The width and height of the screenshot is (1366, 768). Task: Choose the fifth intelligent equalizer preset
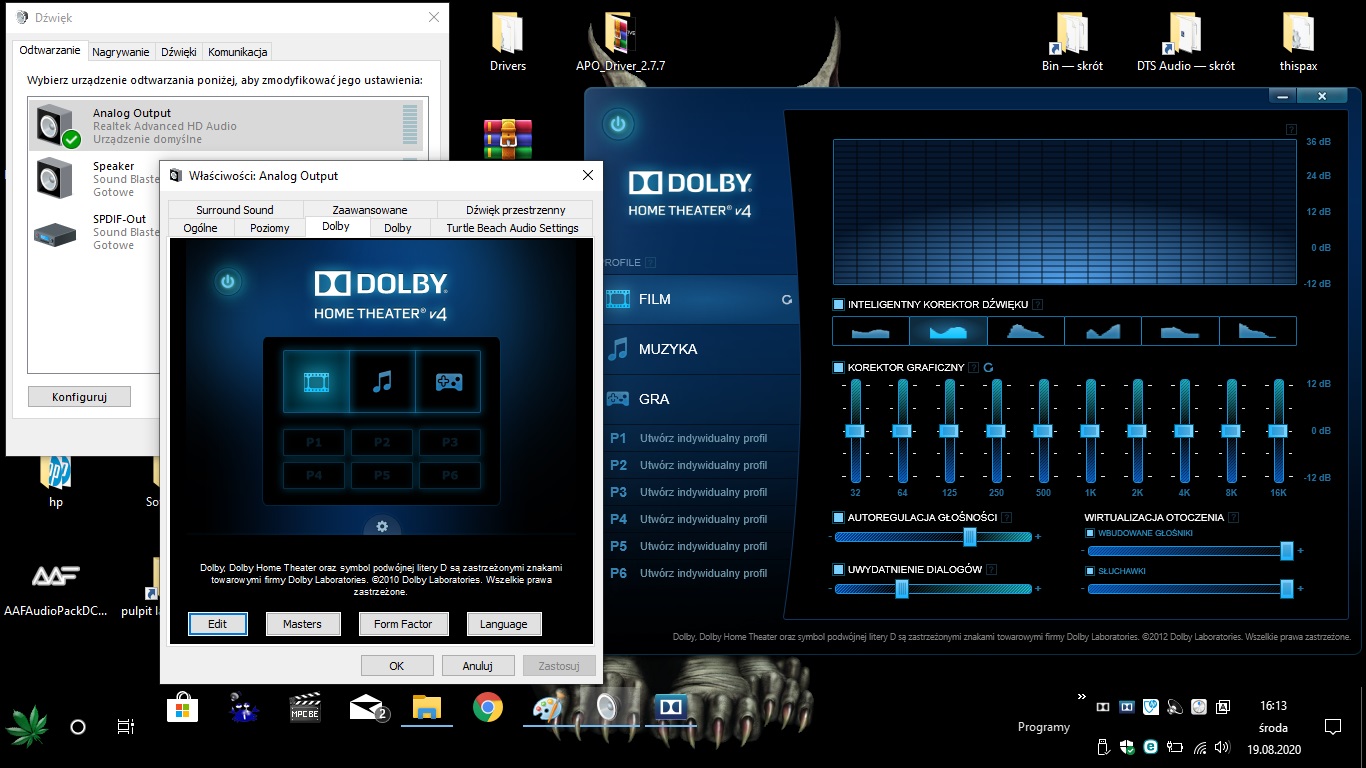coord(1181,331)
